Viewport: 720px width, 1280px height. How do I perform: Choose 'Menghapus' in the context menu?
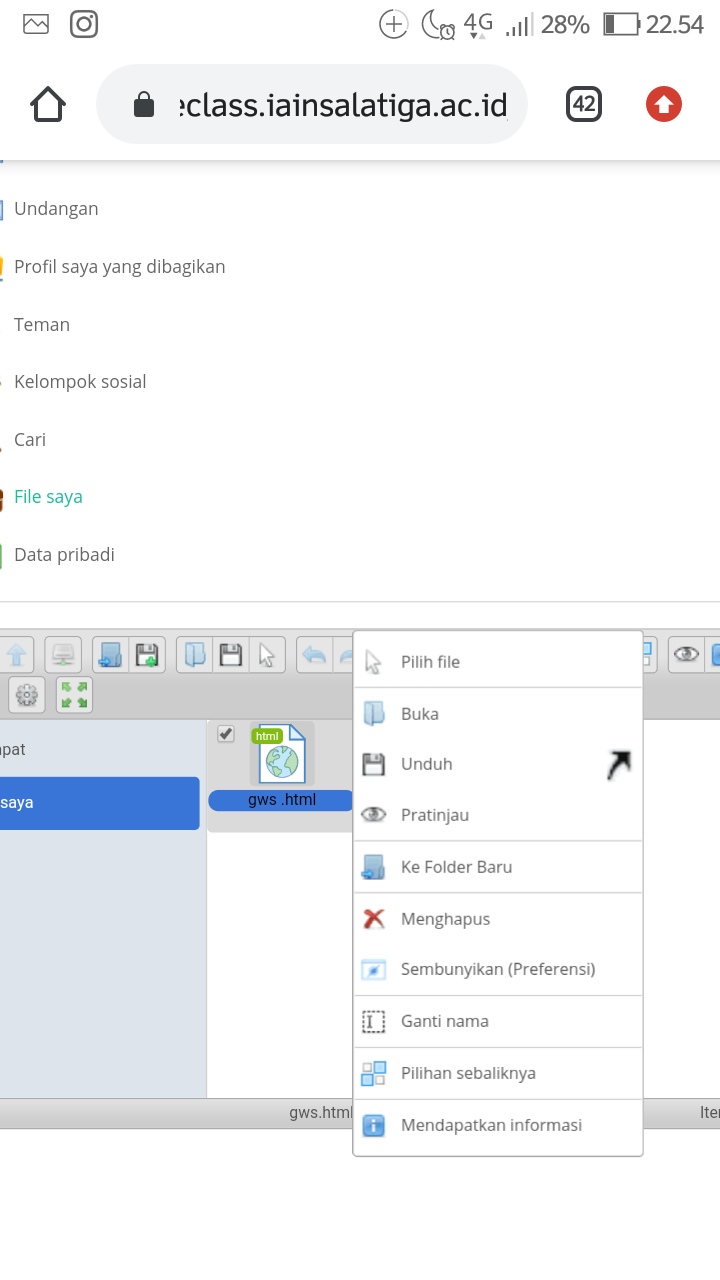[445, 919]
